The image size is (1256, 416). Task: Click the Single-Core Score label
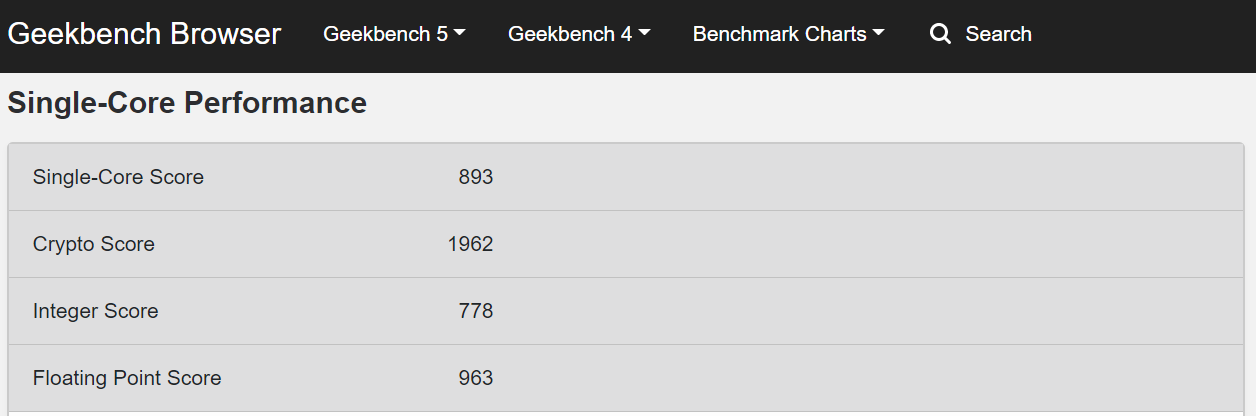click(x=118, y=177)
